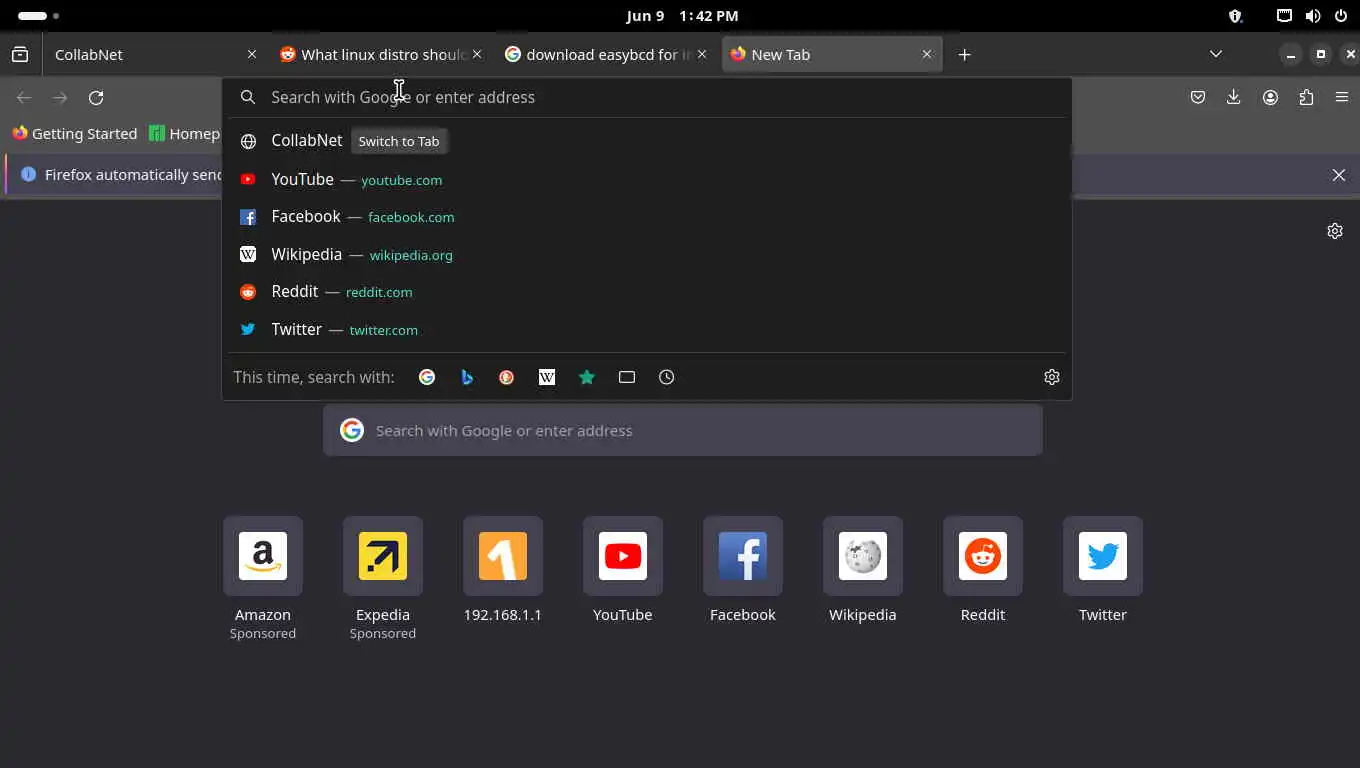Open the power menu icon
This screenshot has height=768, width=1360.
(1341, 16)
